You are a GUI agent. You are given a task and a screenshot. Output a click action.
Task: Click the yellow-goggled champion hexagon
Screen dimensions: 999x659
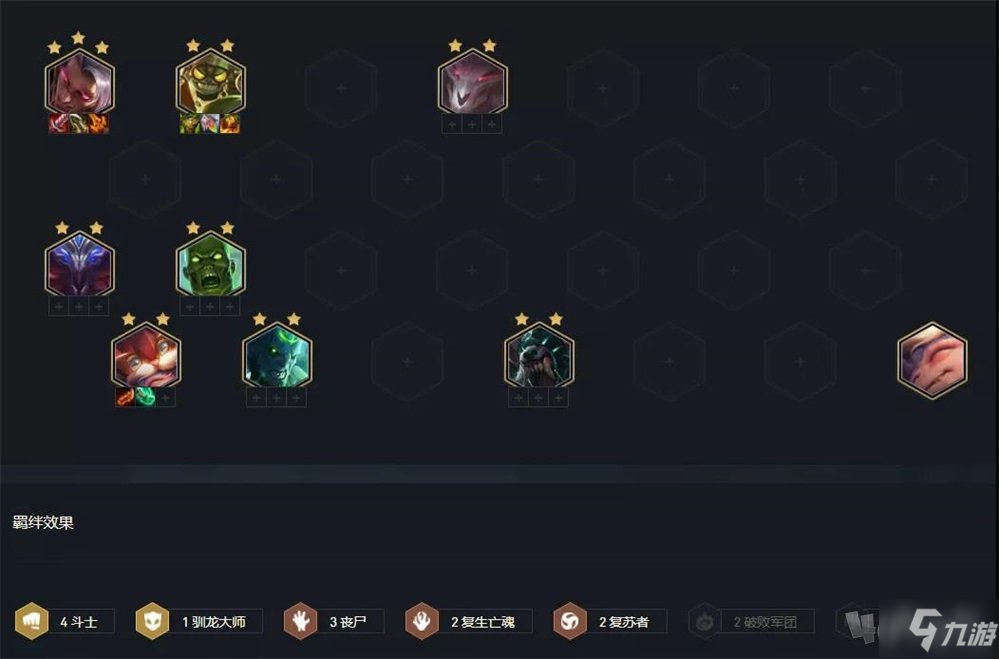[x=210, y=83]
